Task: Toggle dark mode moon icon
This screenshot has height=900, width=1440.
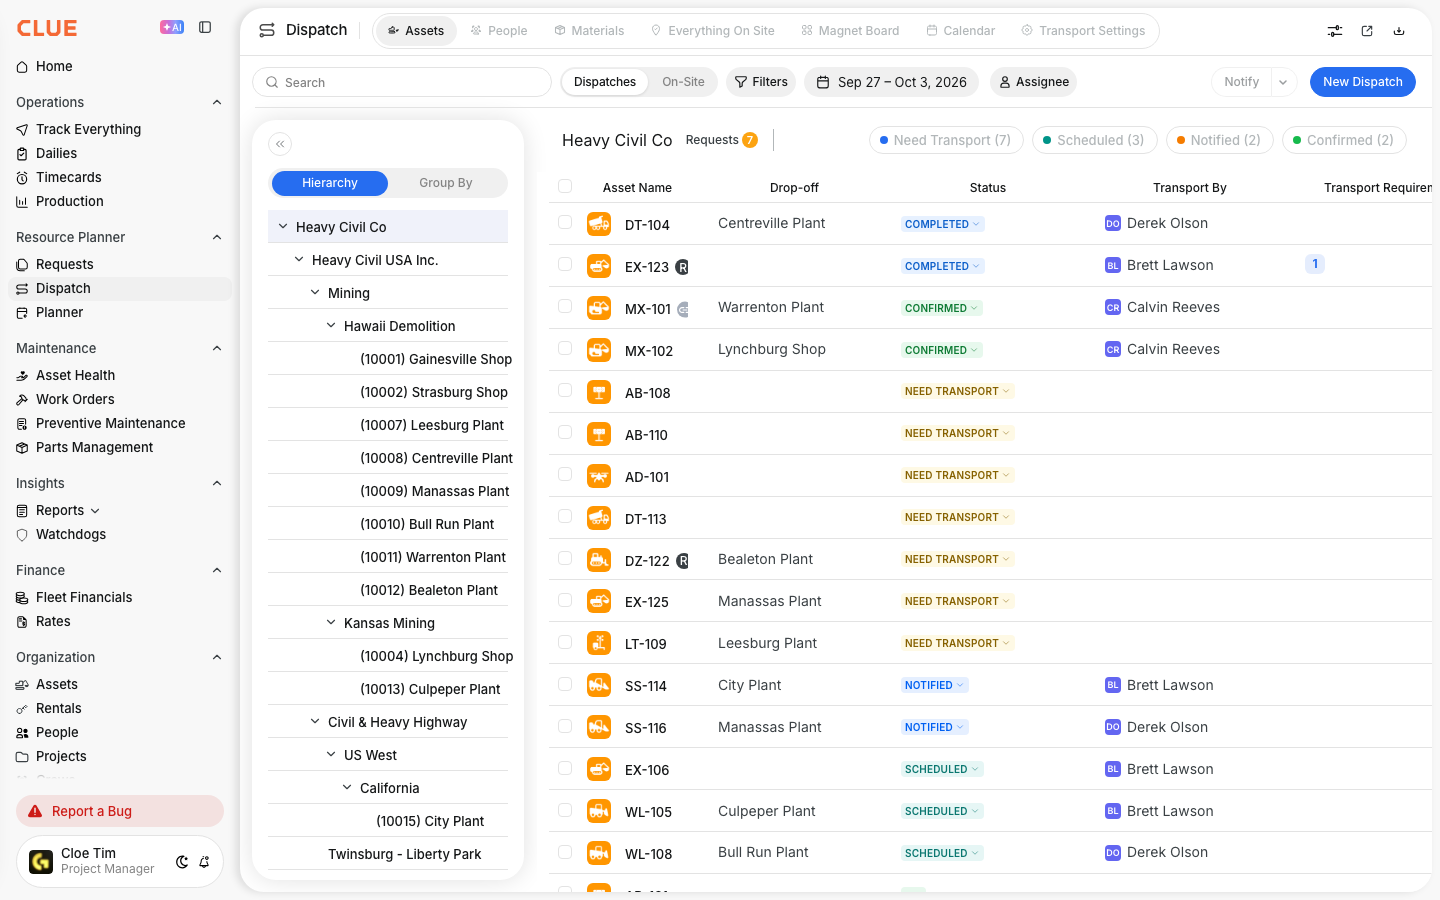Action: (x=182, y=862)
